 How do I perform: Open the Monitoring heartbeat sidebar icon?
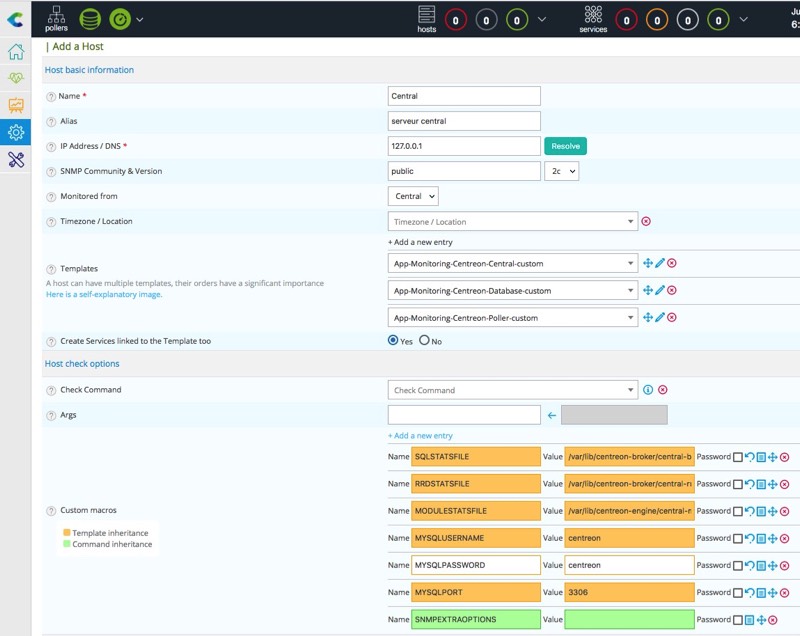tap(16, 78)
